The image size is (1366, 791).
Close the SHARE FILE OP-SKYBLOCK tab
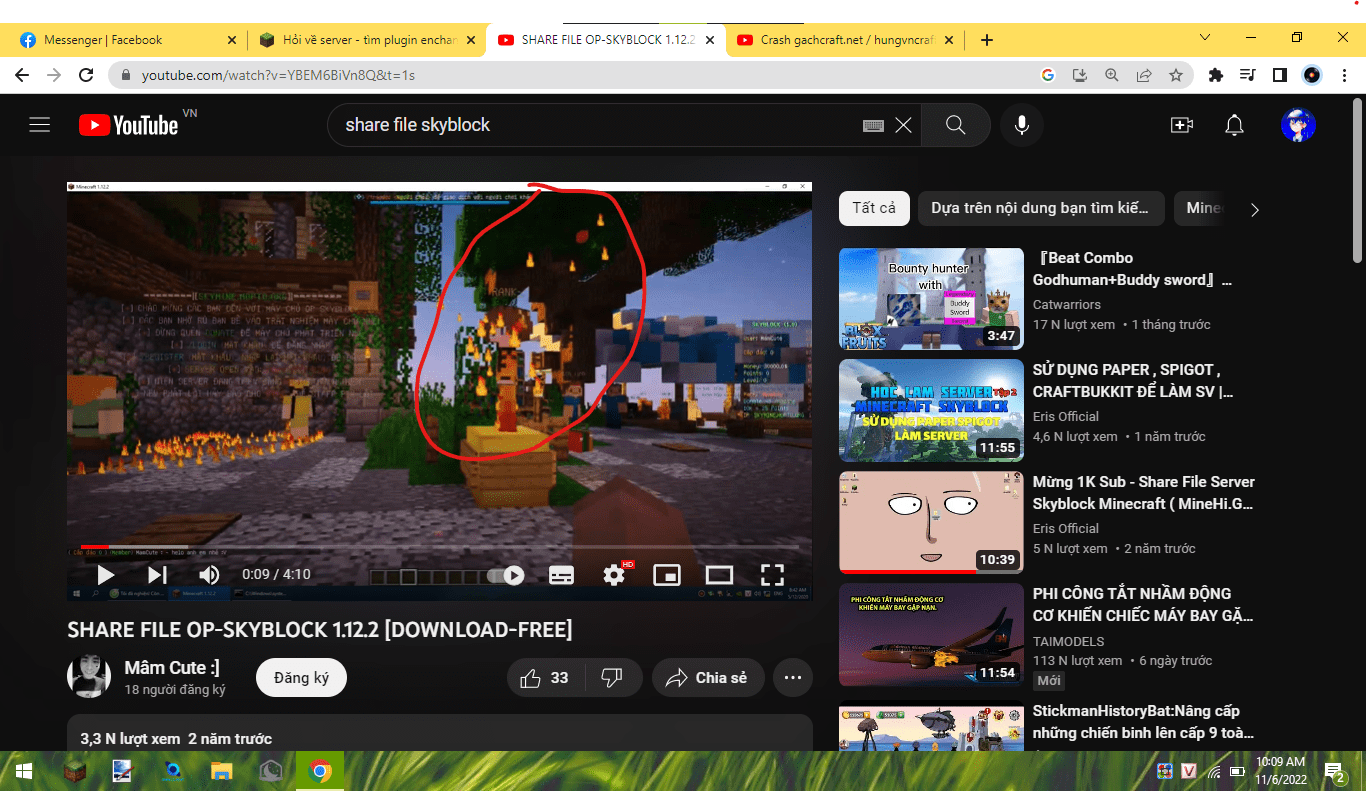(710, 40)
